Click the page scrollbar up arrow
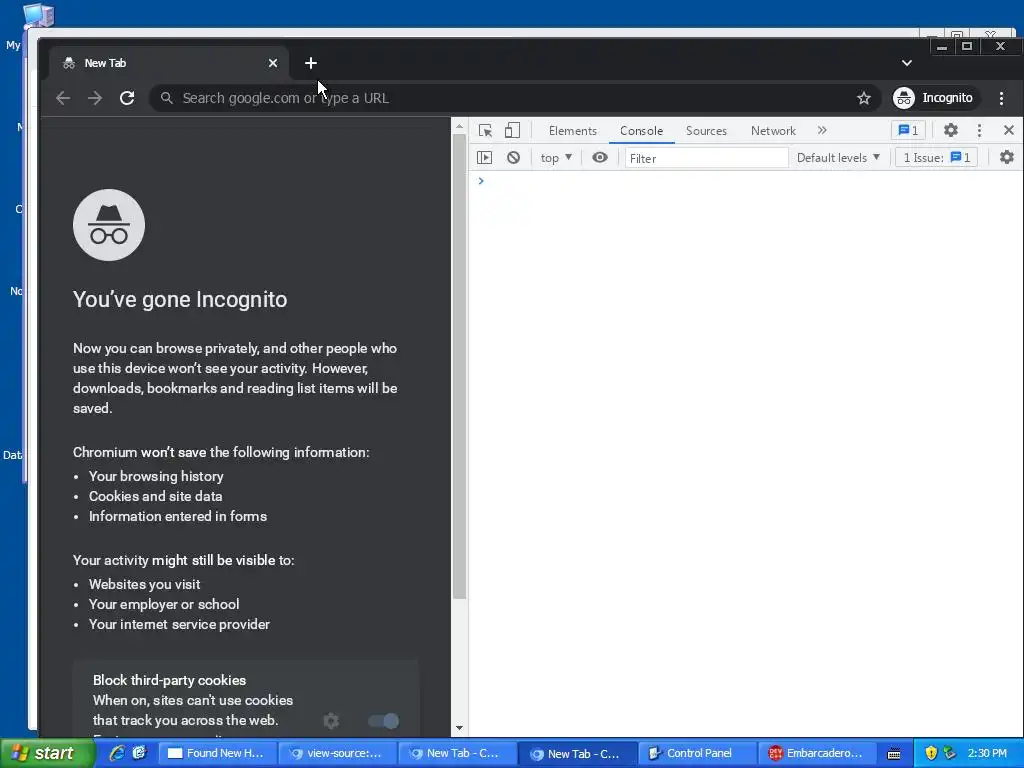The image size is (1024, 768). pyautogui.click(x=459, y=127)
